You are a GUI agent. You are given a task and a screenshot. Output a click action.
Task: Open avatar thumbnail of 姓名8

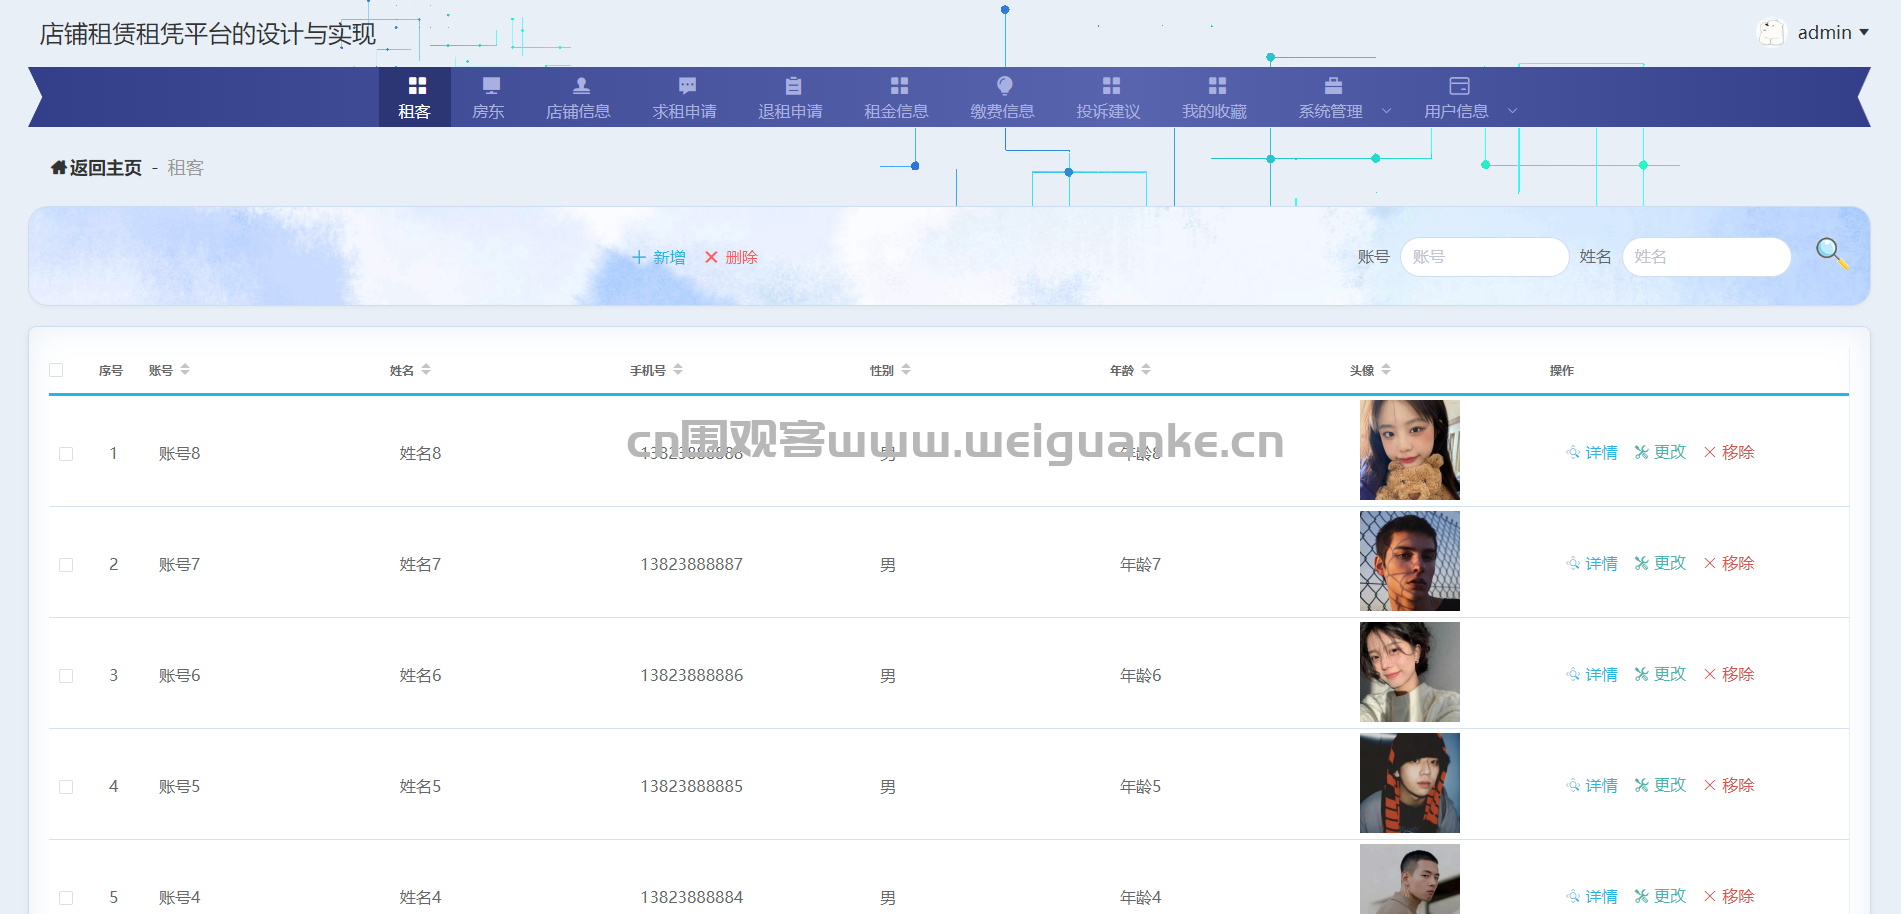1410,450
